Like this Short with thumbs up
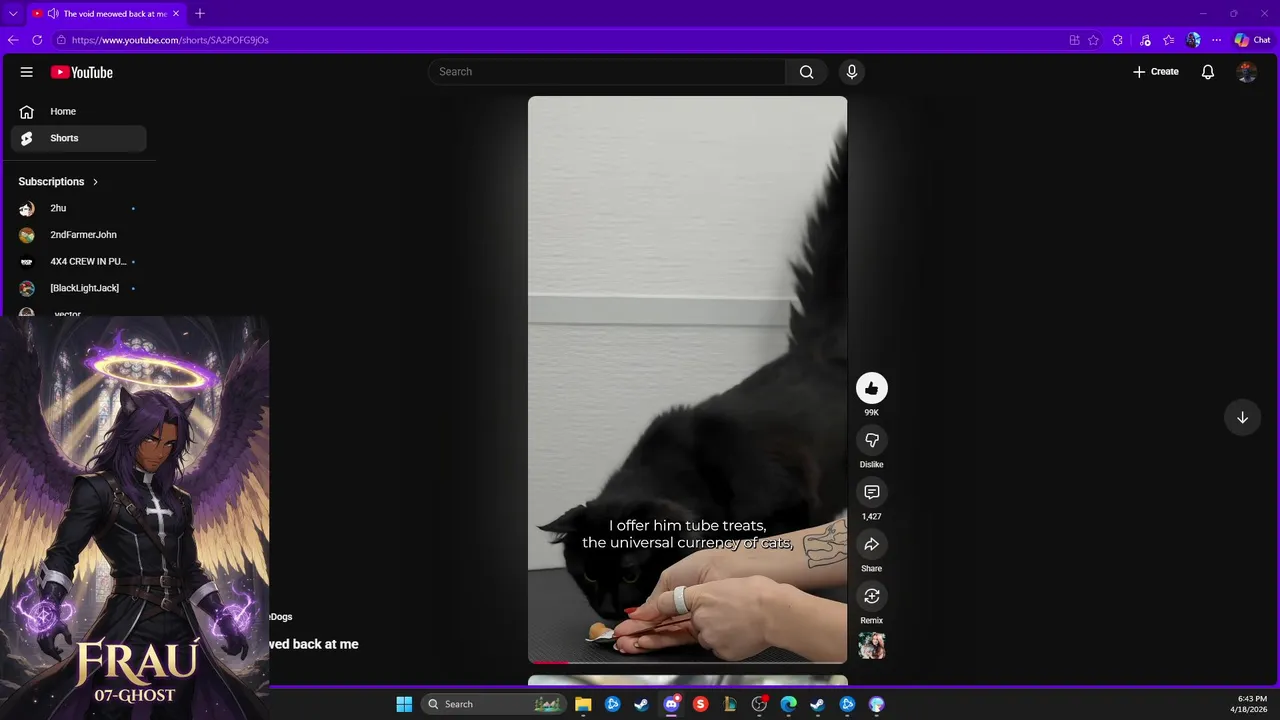The height and width of the screenshot is (720, 1280). pyautogui.click(x=872, y=388)
